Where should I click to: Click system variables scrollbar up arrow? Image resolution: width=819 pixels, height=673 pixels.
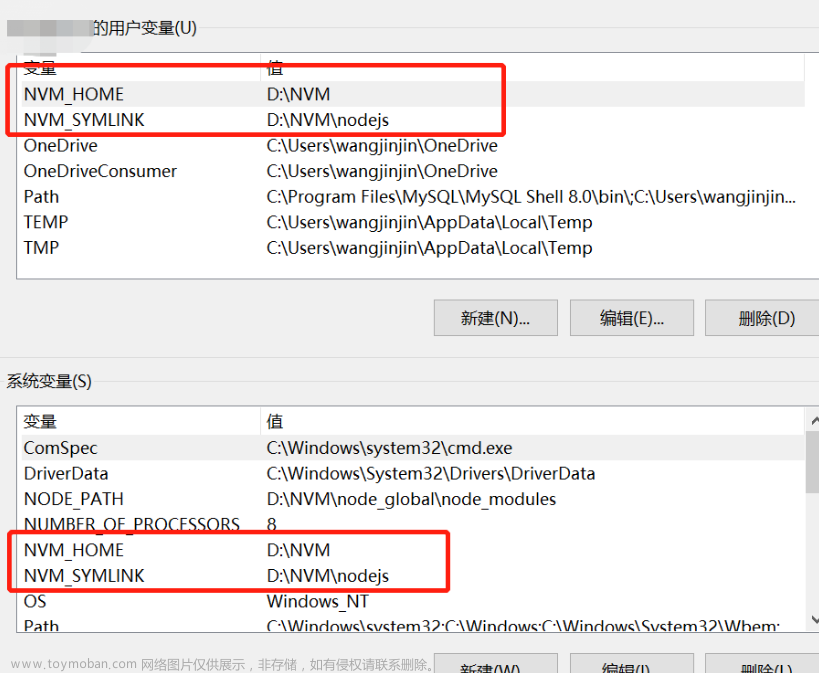[x=813, y=421]
